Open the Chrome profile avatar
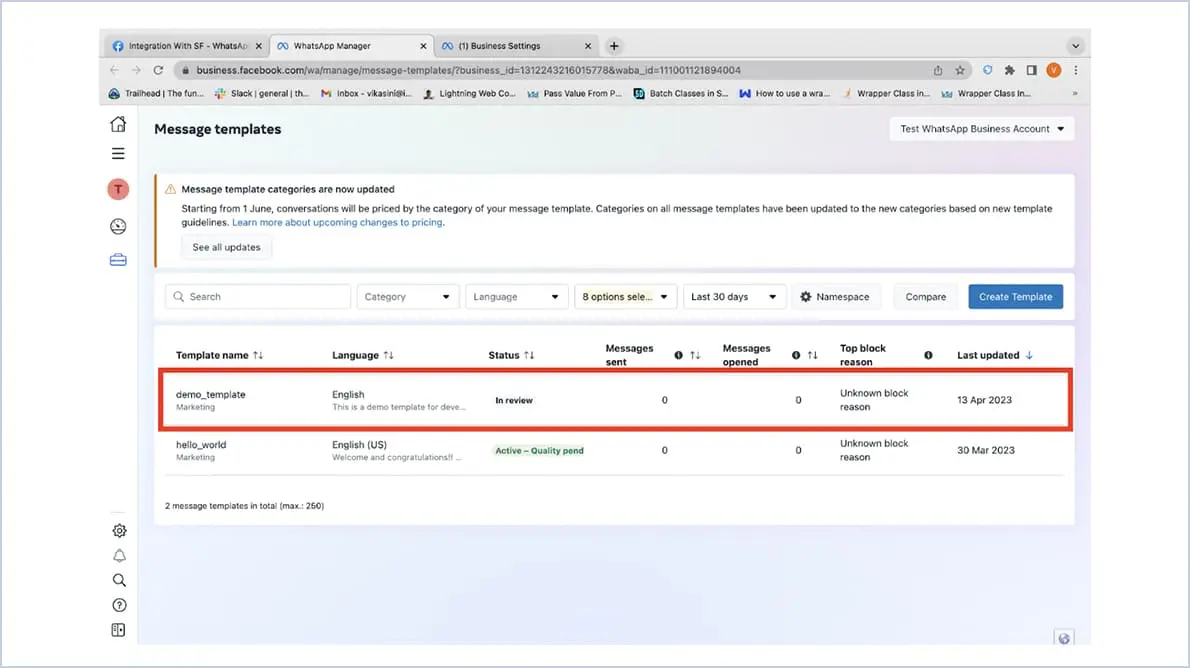The height and width of the screenshot is (668, 1190). (x=1053, y=70)
